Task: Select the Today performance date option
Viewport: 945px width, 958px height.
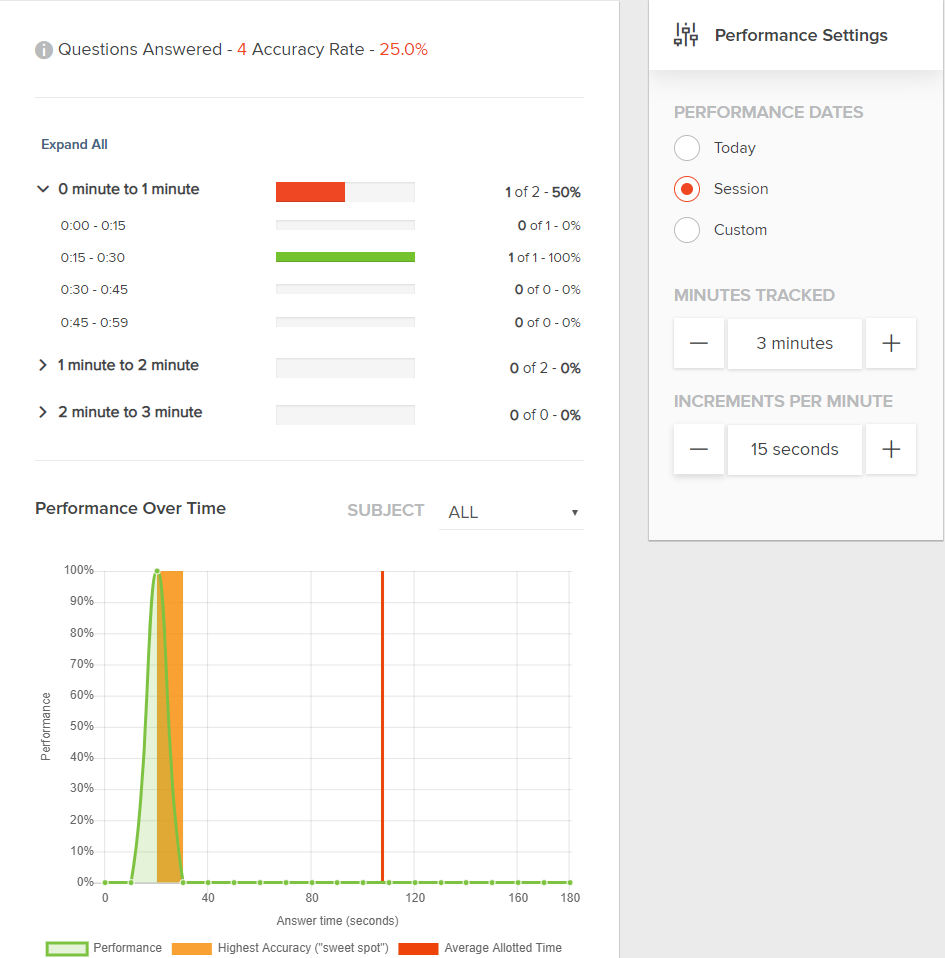Action: (x=687, y=148)
